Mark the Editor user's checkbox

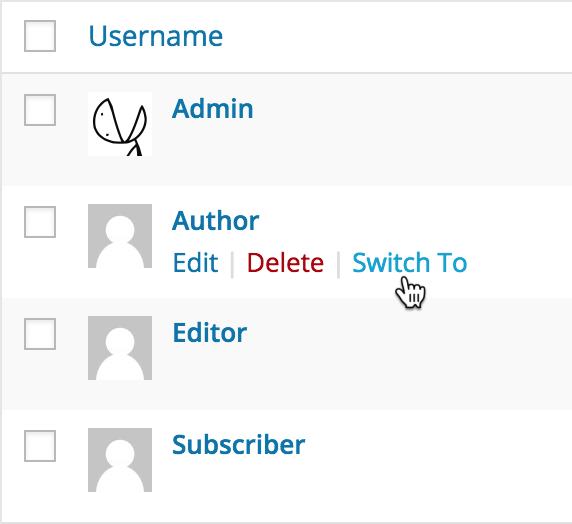pos(40,334)
